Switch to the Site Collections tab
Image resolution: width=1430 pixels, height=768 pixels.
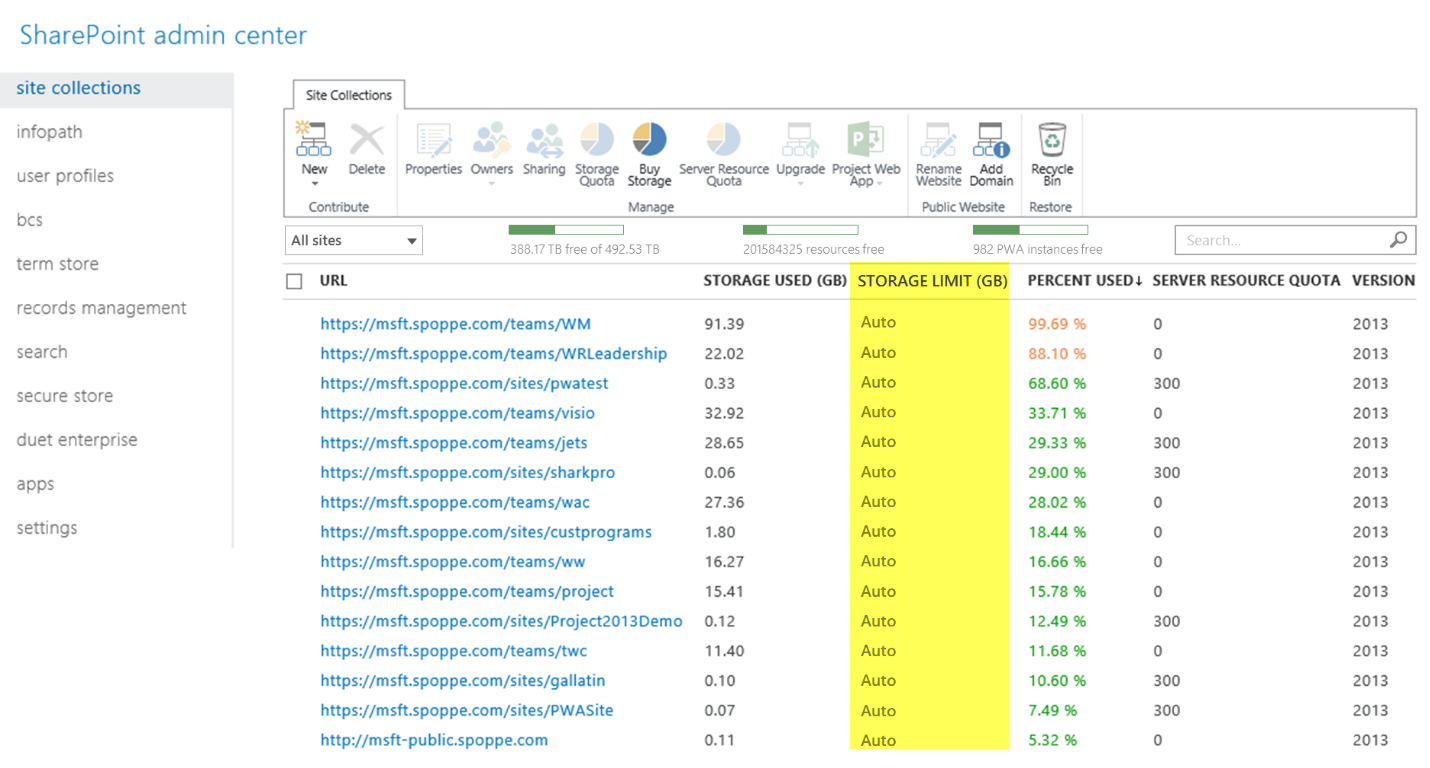(x=347, y=95)
